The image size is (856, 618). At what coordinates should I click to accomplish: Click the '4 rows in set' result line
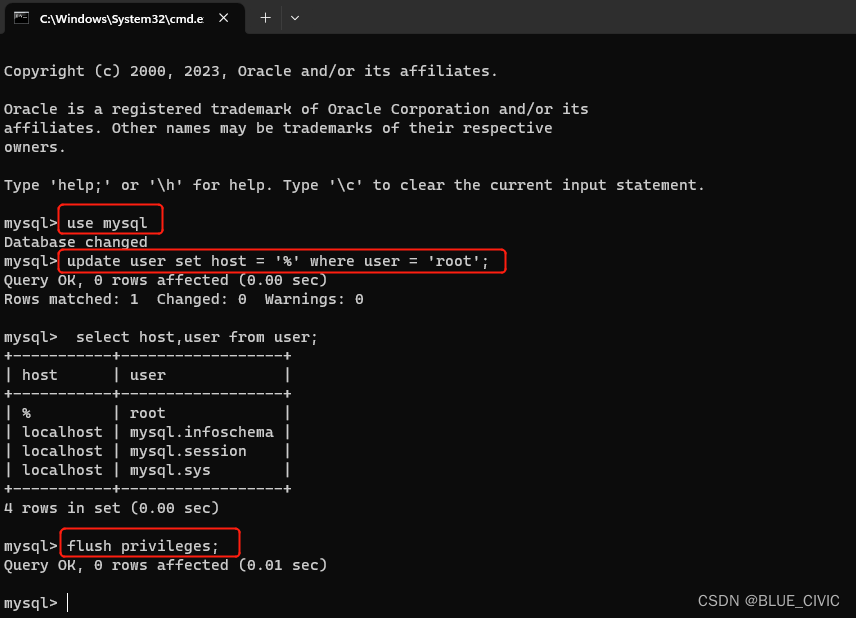111,508
